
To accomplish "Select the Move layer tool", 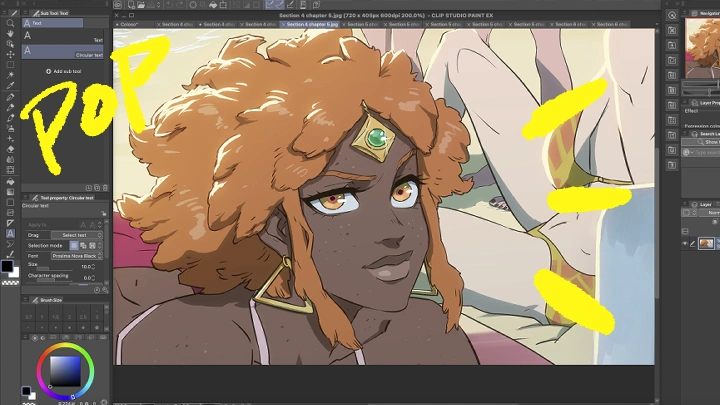I will click(x=10, y=54).
